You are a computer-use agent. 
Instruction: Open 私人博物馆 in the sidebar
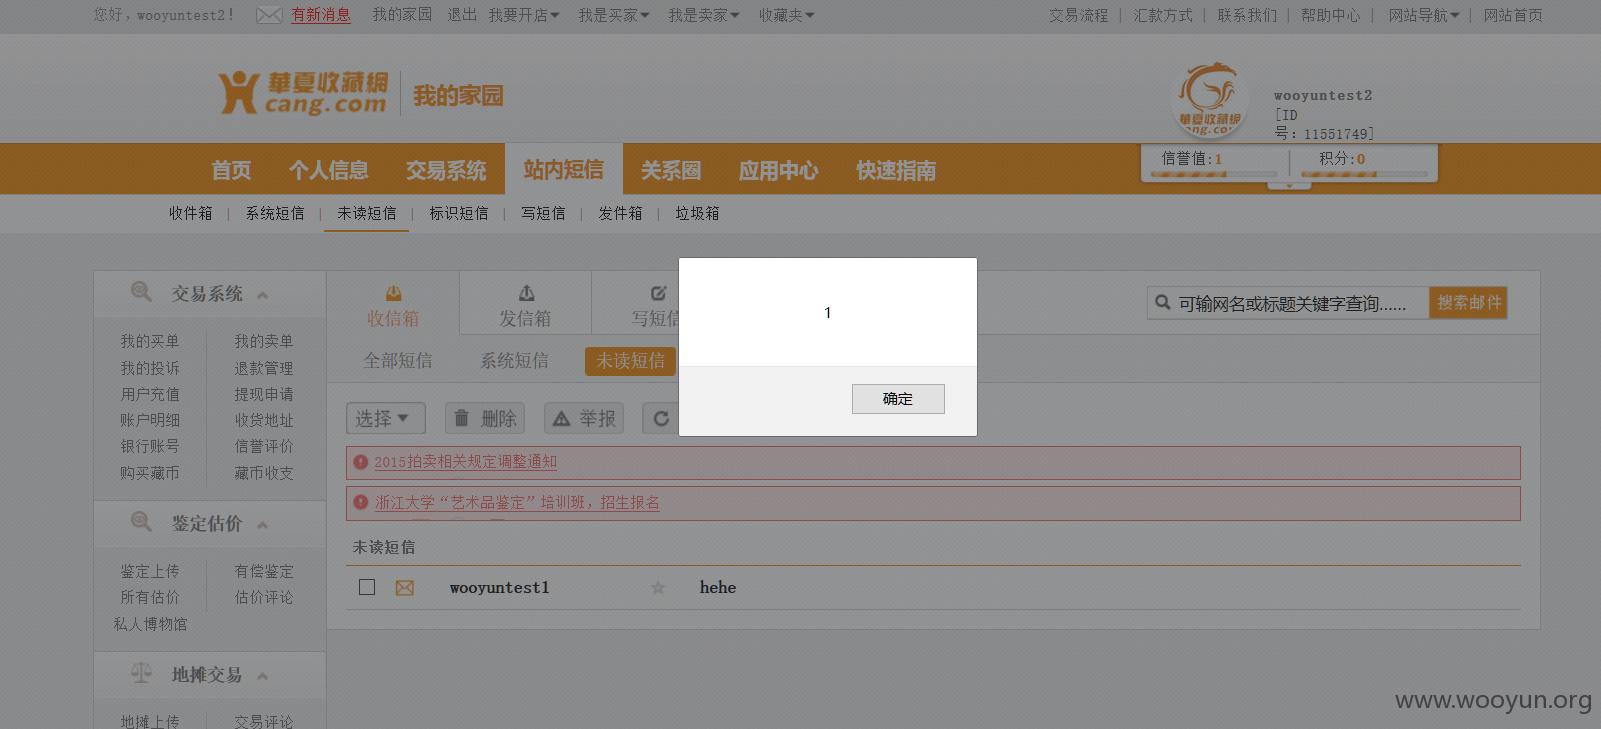coord(150,624)
